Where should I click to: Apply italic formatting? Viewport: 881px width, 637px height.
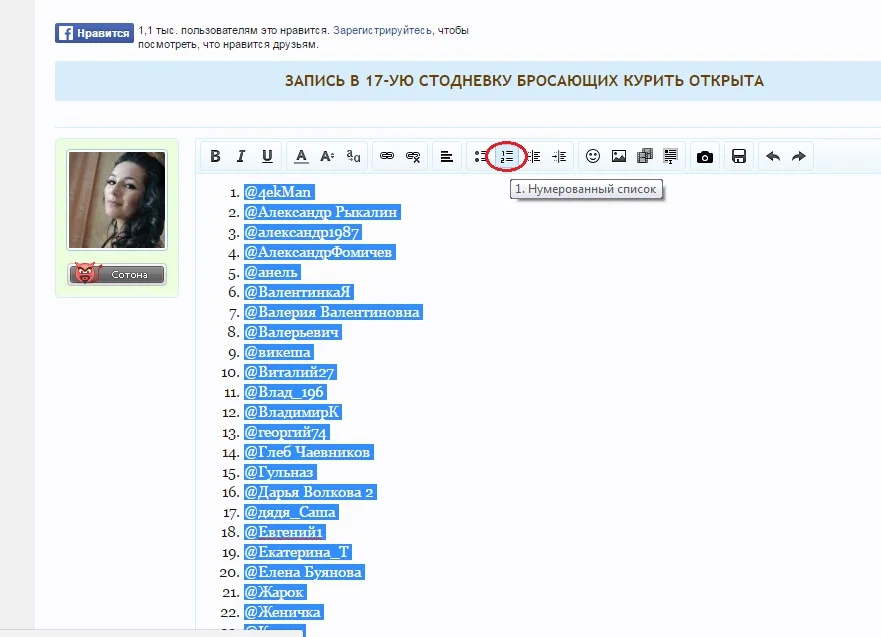240,156
